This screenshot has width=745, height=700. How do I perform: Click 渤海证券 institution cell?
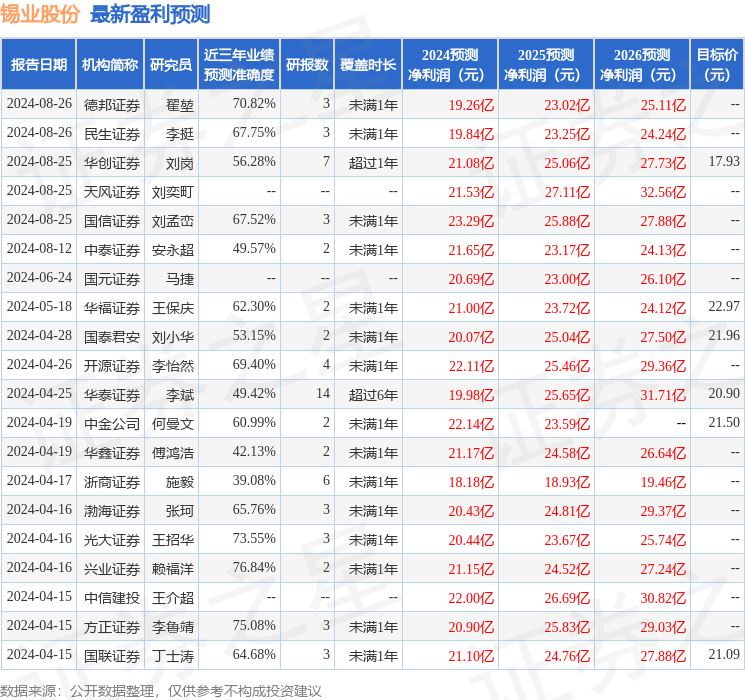(x=112, y=510)
